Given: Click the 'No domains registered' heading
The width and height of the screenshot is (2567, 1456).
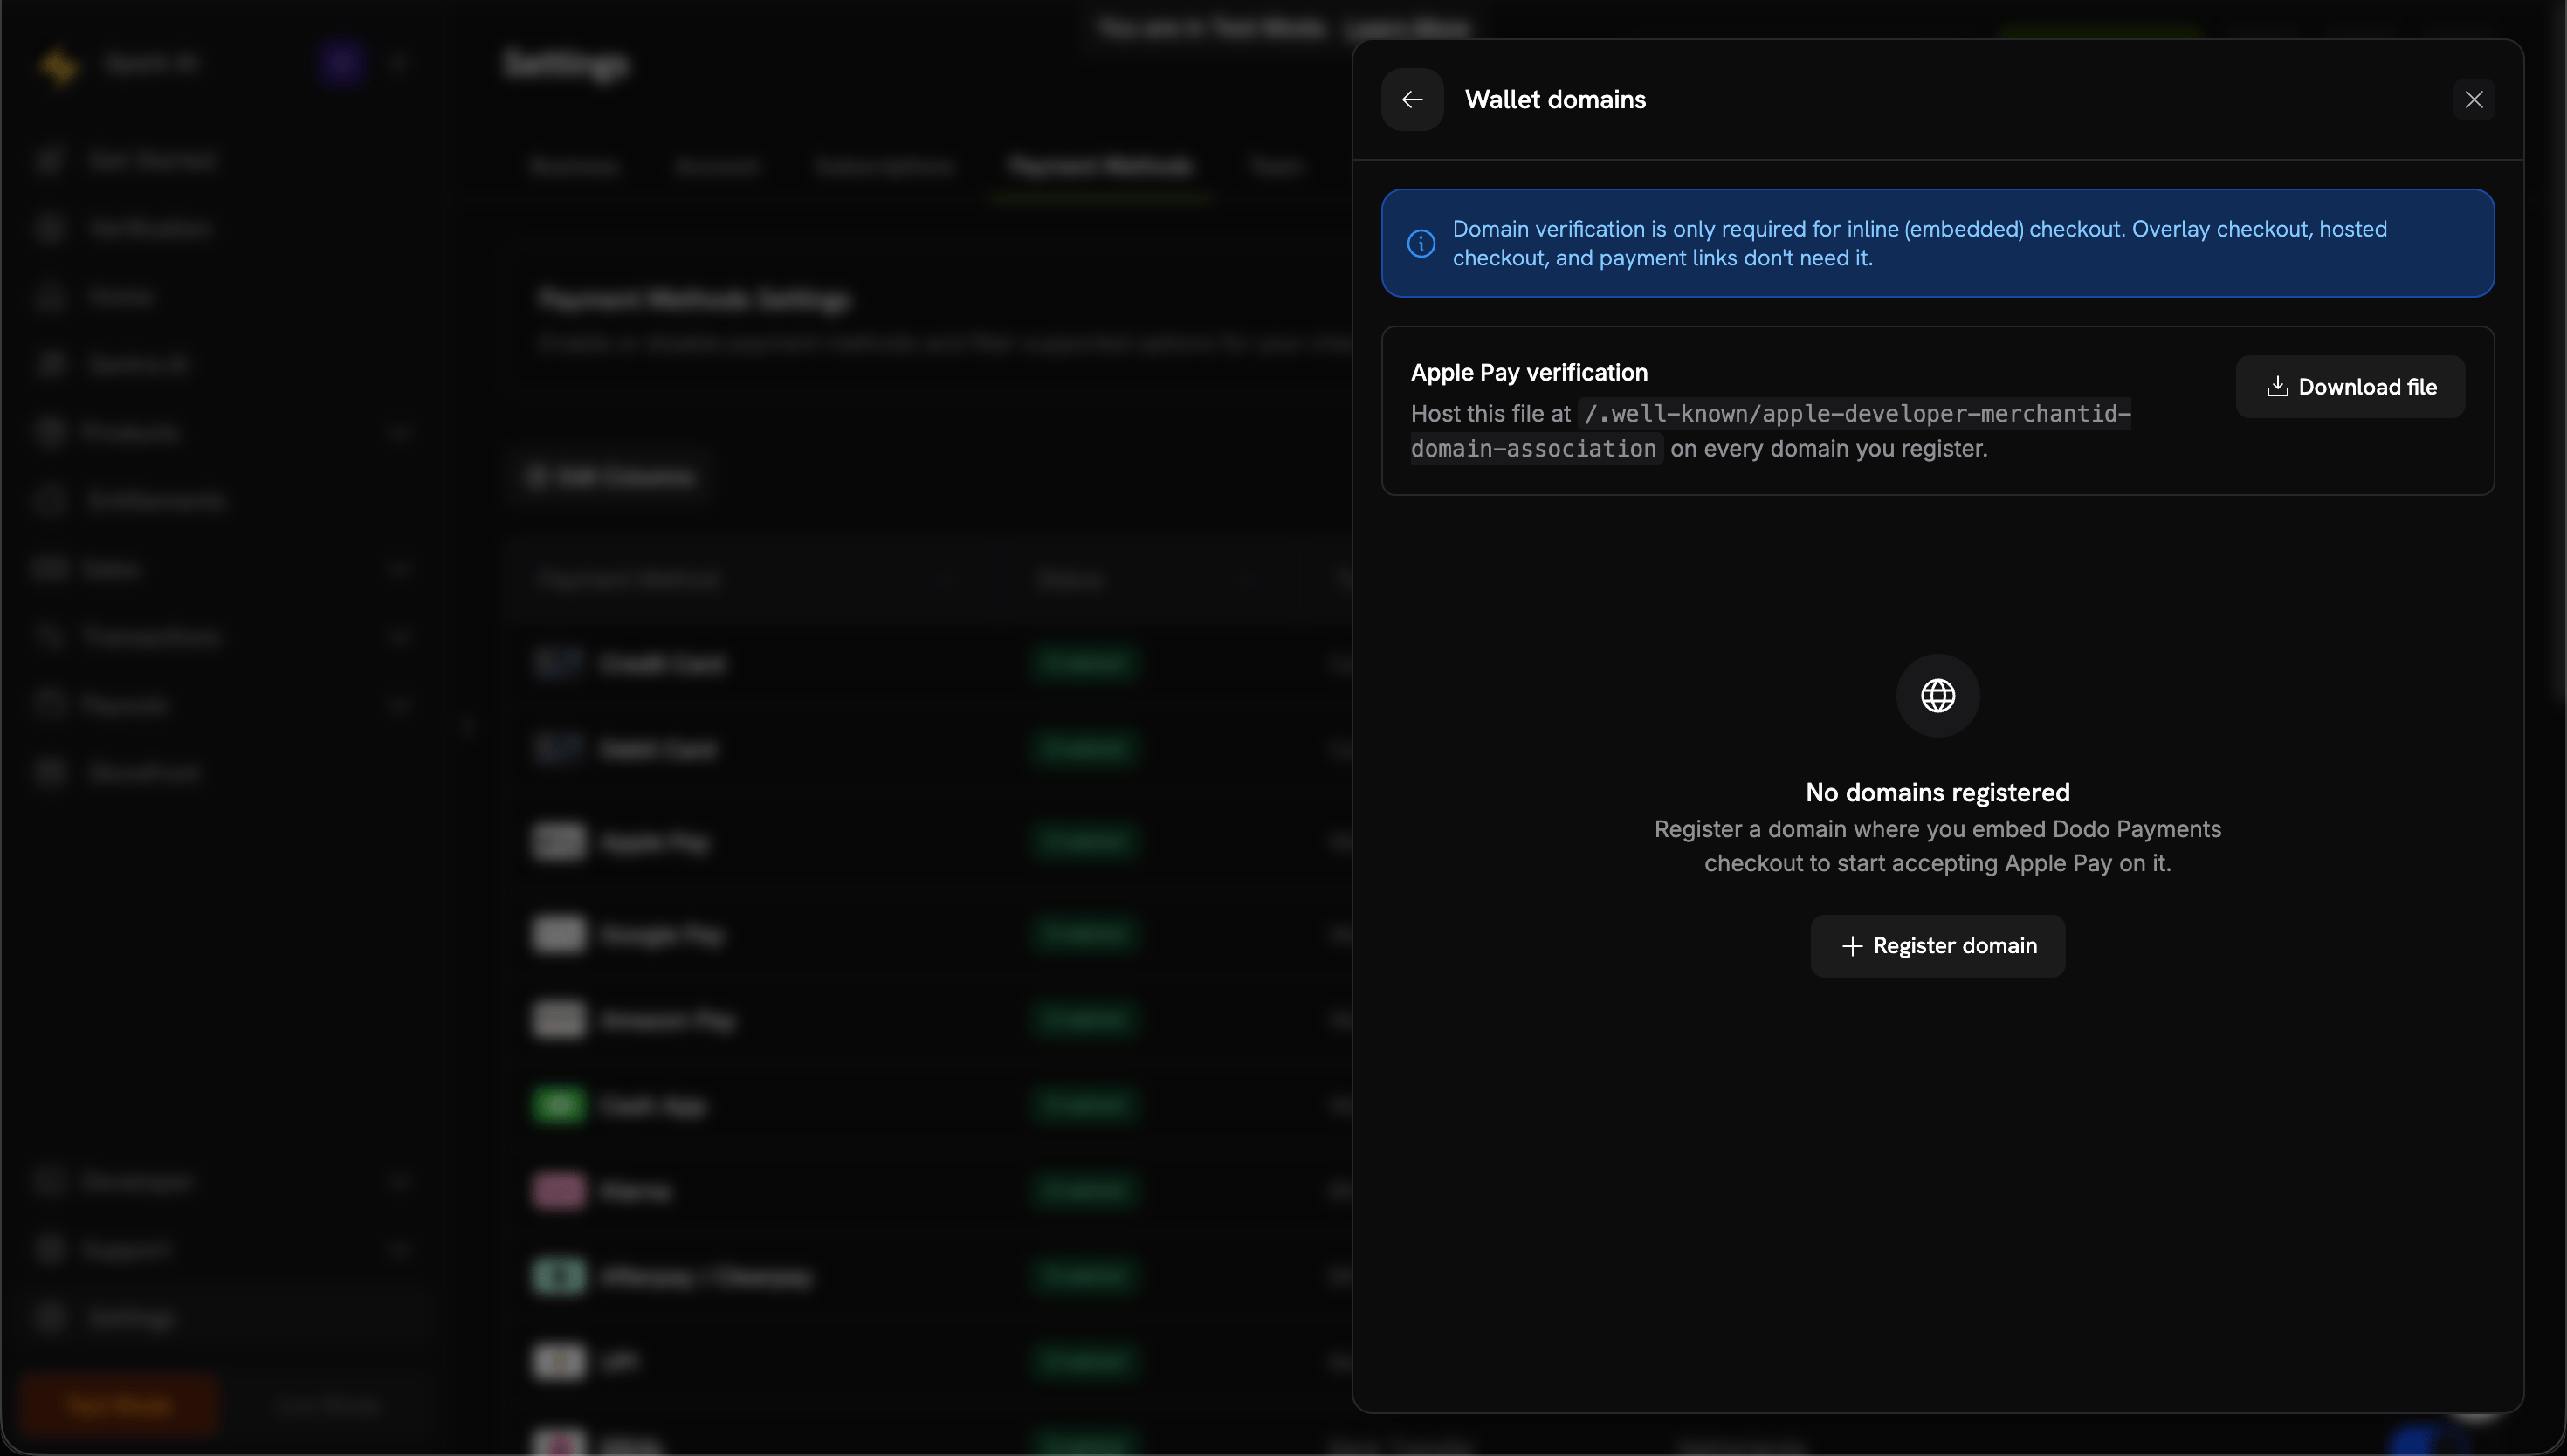Looking at the screenshot, I should pyautogui.click(x=1938, y=792).
